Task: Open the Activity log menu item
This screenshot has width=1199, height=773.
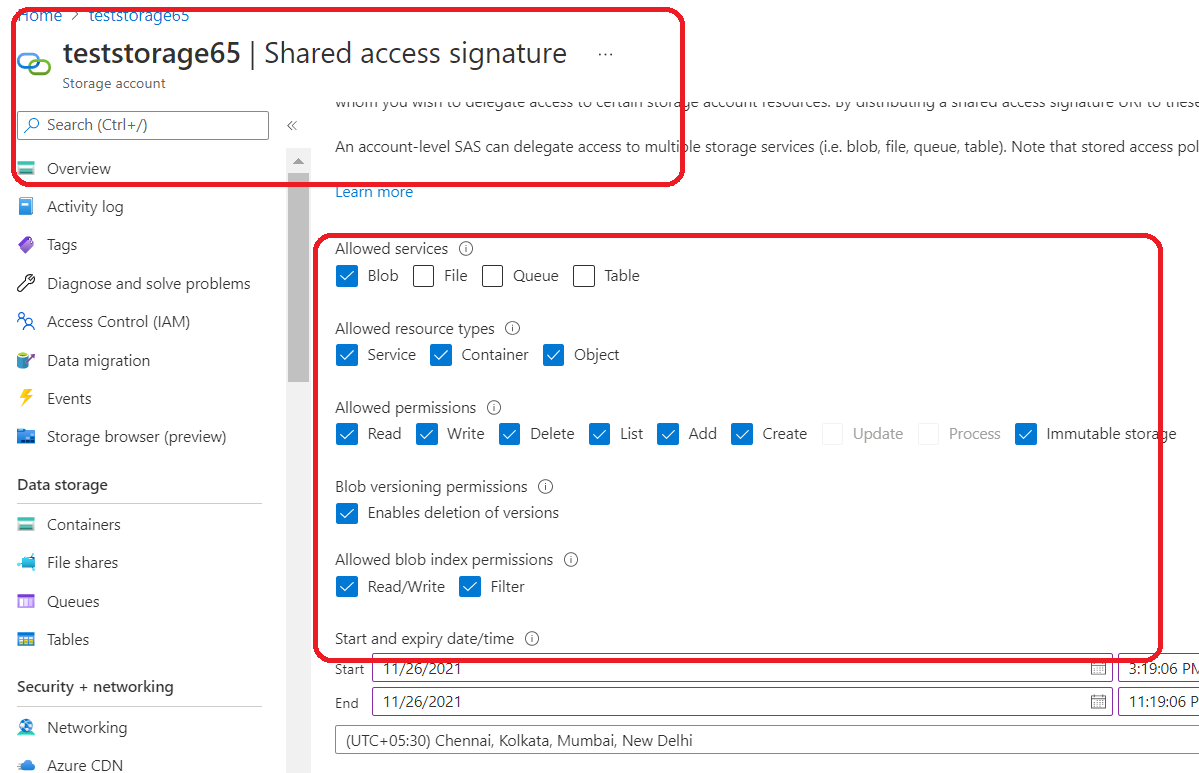Action: pyautogui.click(x=85, y=206)
